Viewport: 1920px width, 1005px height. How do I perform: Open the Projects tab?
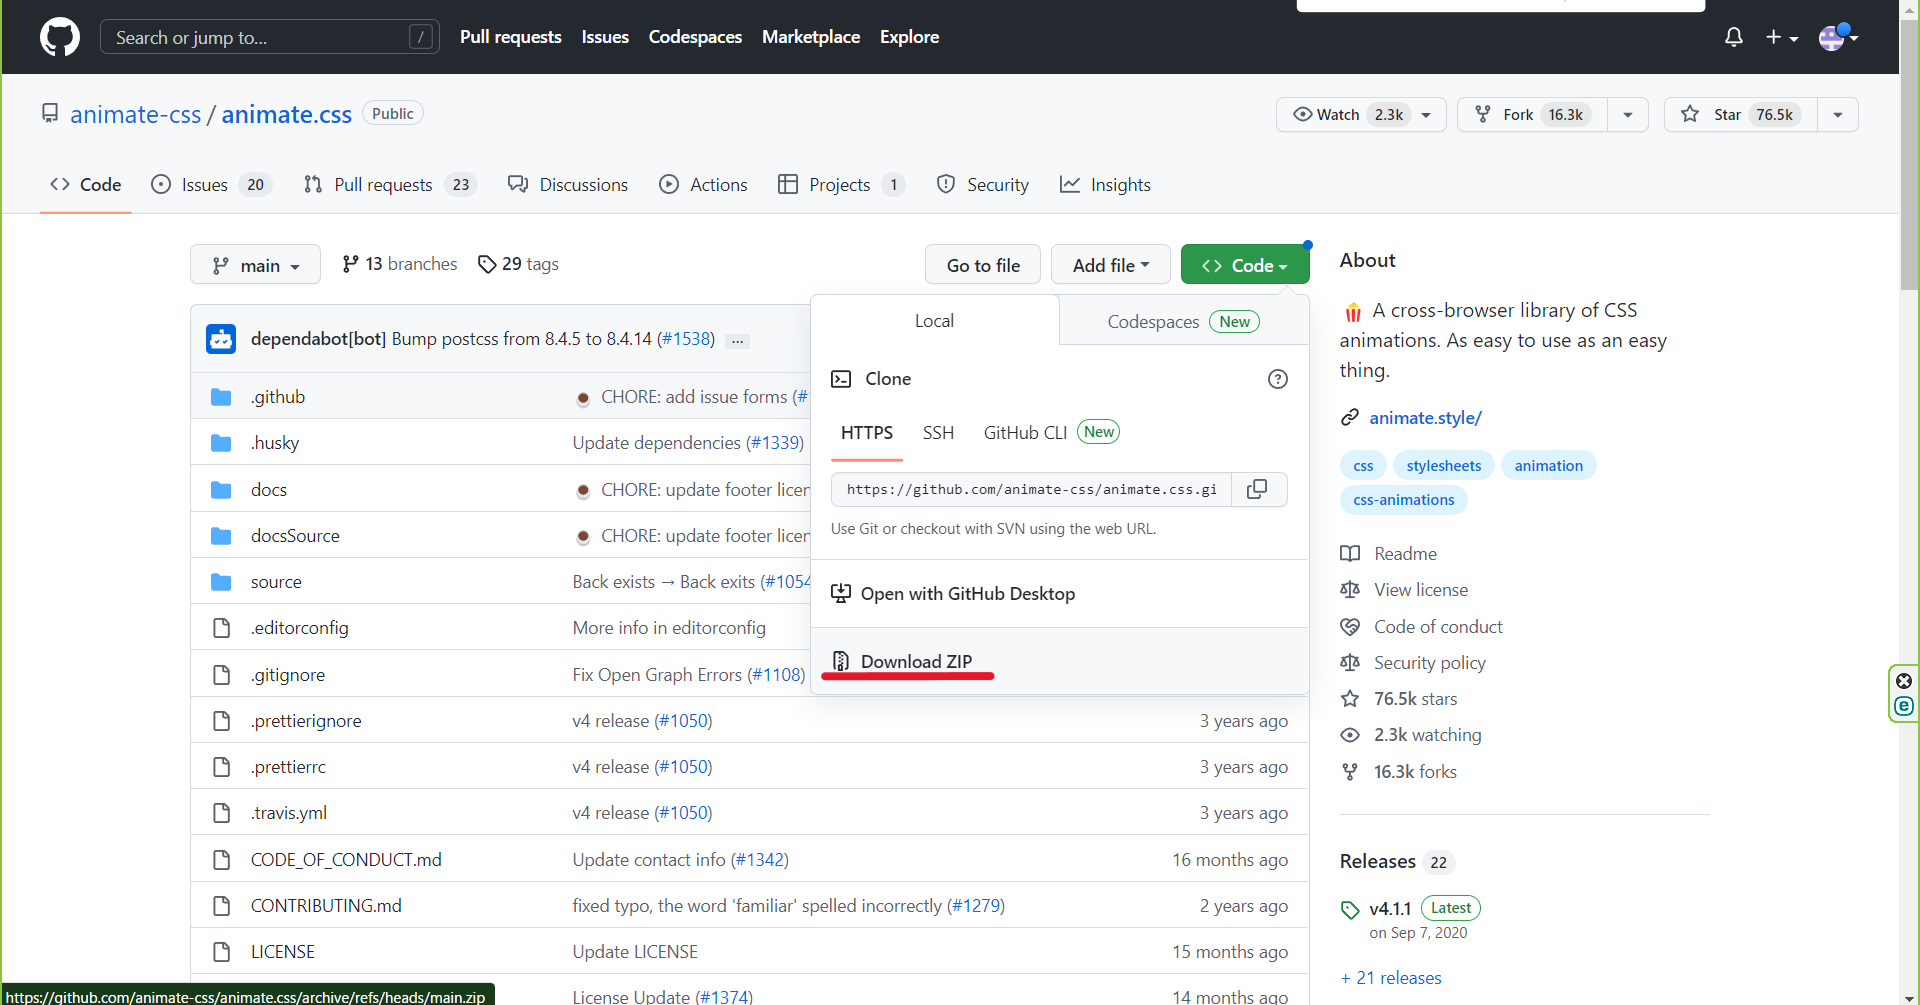pos(841,185)
